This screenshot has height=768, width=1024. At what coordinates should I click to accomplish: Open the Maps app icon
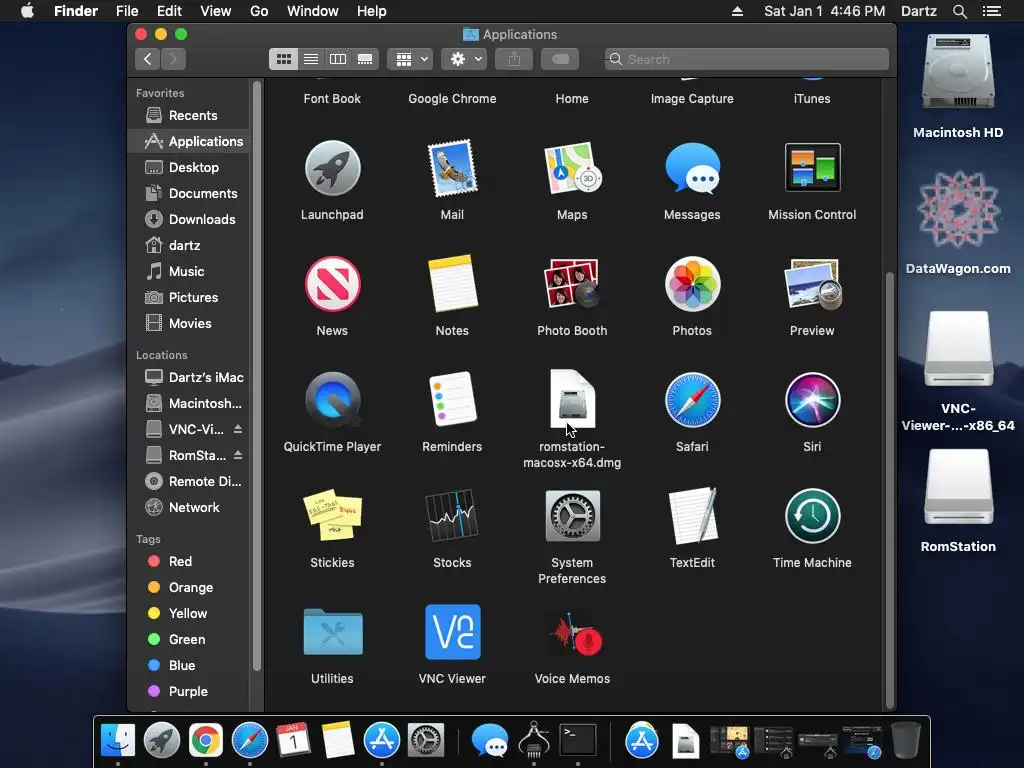(572, 168)
